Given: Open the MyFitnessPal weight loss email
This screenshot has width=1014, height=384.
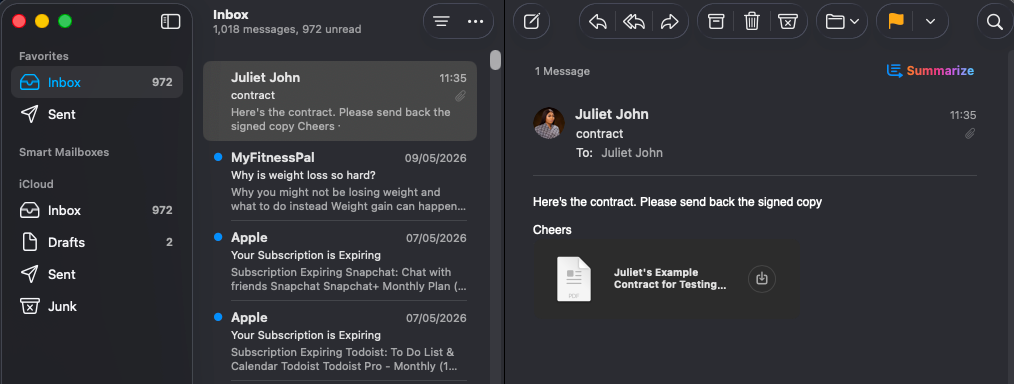Looking at the screenshot, I should [x=340, y=181].
